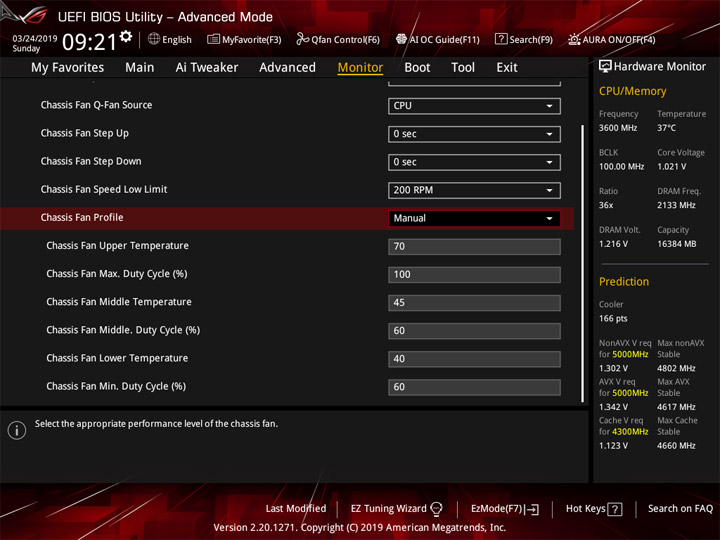
Task: Open Chassis Fan Profile Manual dropdown
Action: coord(474,218)
